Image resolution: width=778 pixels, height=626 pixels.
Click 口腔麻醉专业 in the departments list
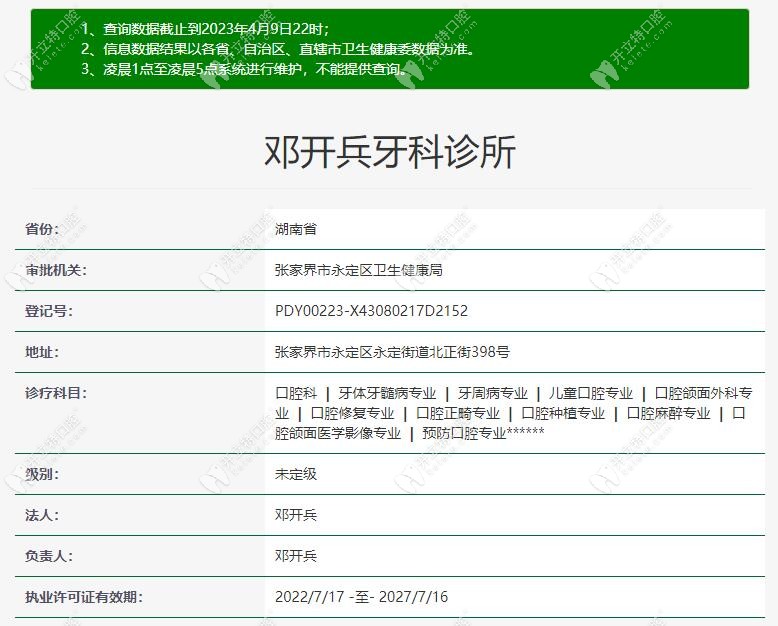[x=668, y=413]
